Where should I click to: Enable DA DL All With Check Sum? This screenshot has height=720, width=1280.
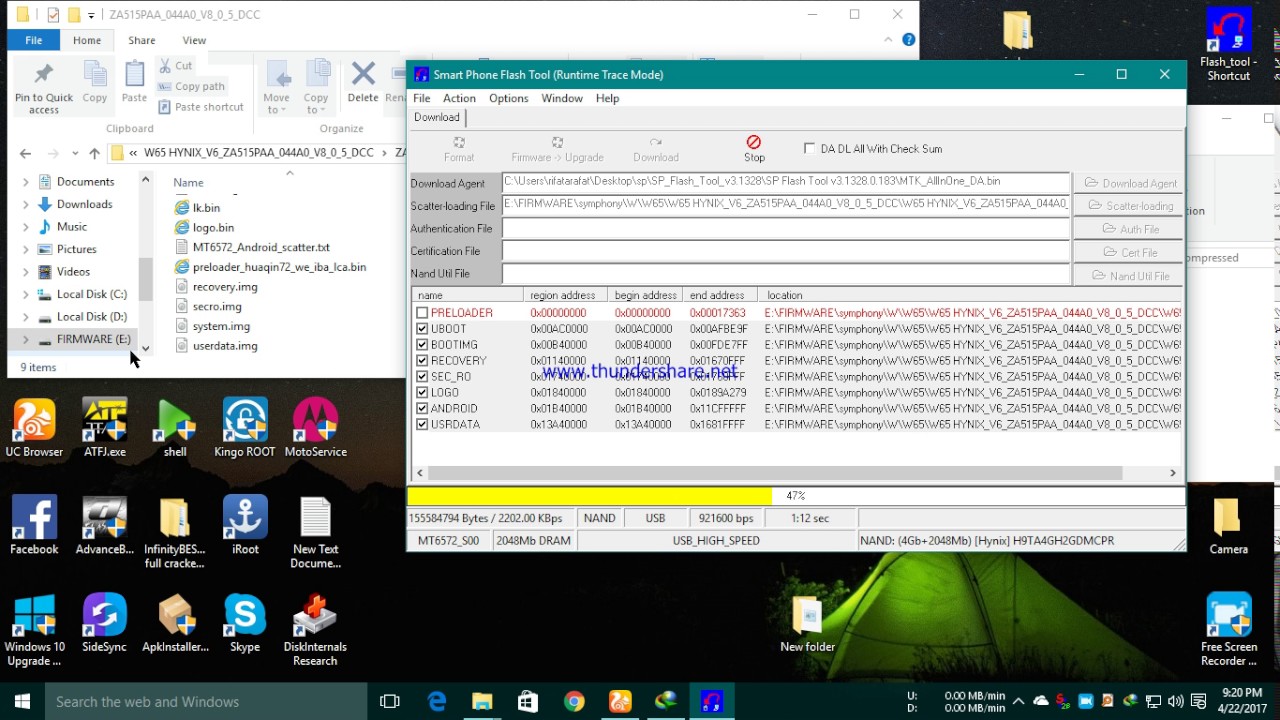pos(809,149)
